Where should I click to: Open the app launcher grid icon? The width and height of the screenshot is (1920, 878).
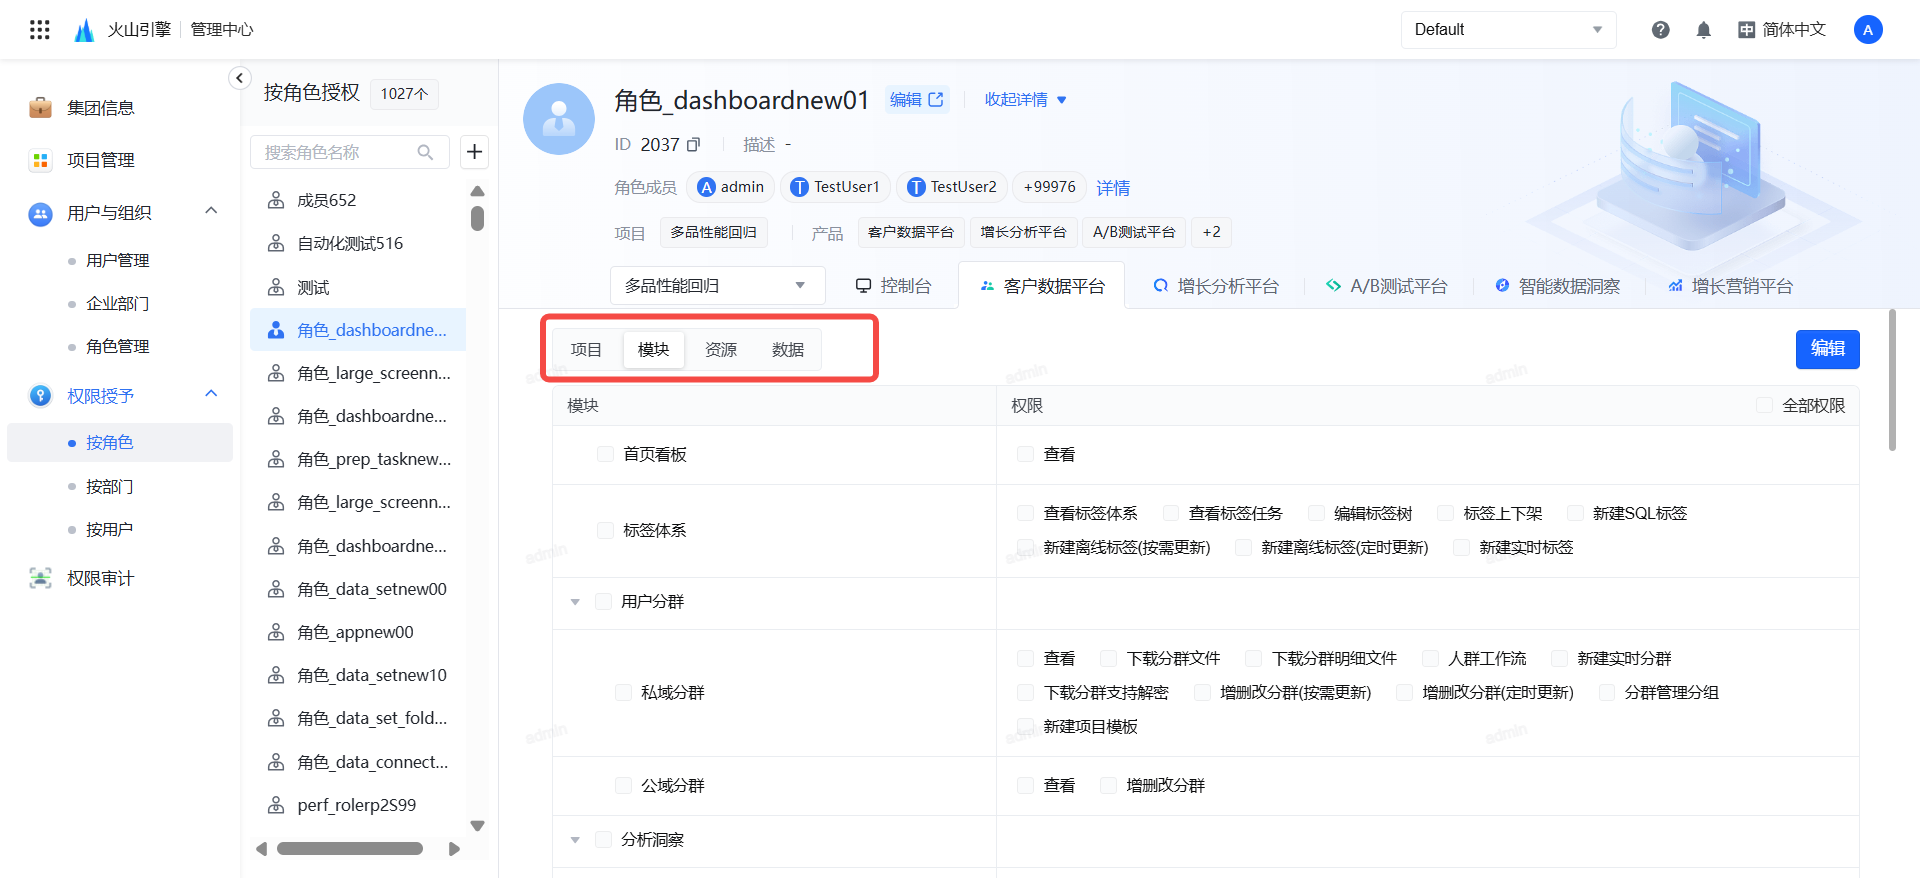click(40, 30)
